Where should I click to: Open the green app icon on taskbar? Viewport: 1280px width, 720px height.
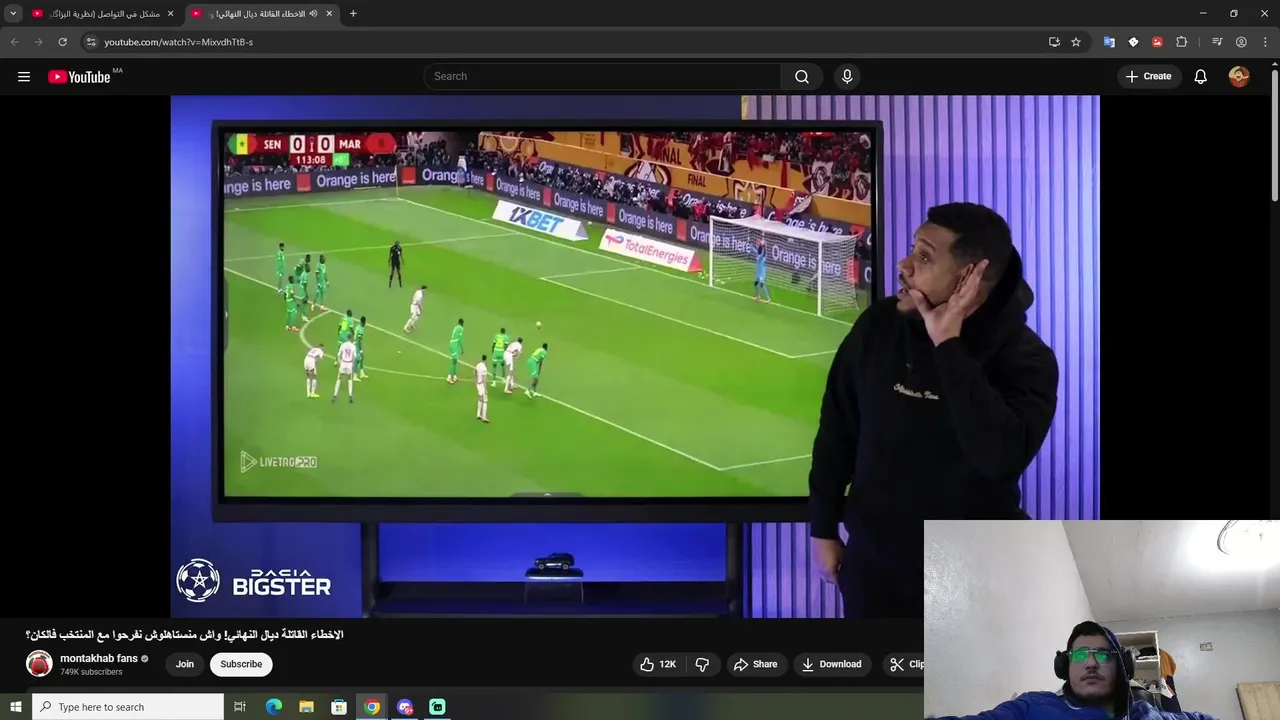coord(437,707)
